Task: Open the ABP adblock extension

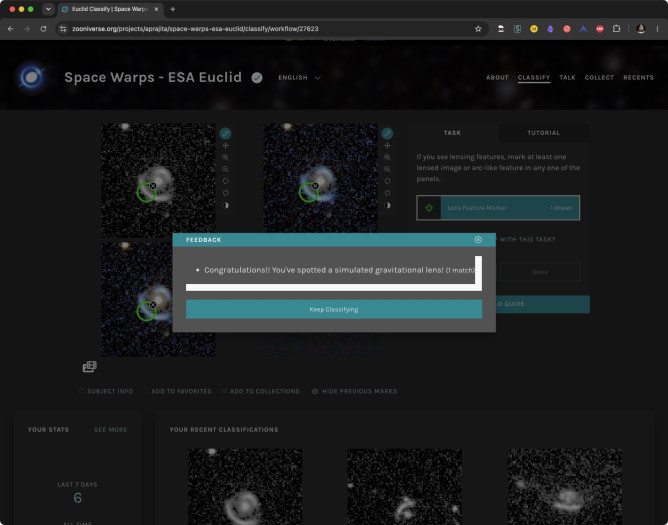Action: pyautogui.click(x=600, y=29)
